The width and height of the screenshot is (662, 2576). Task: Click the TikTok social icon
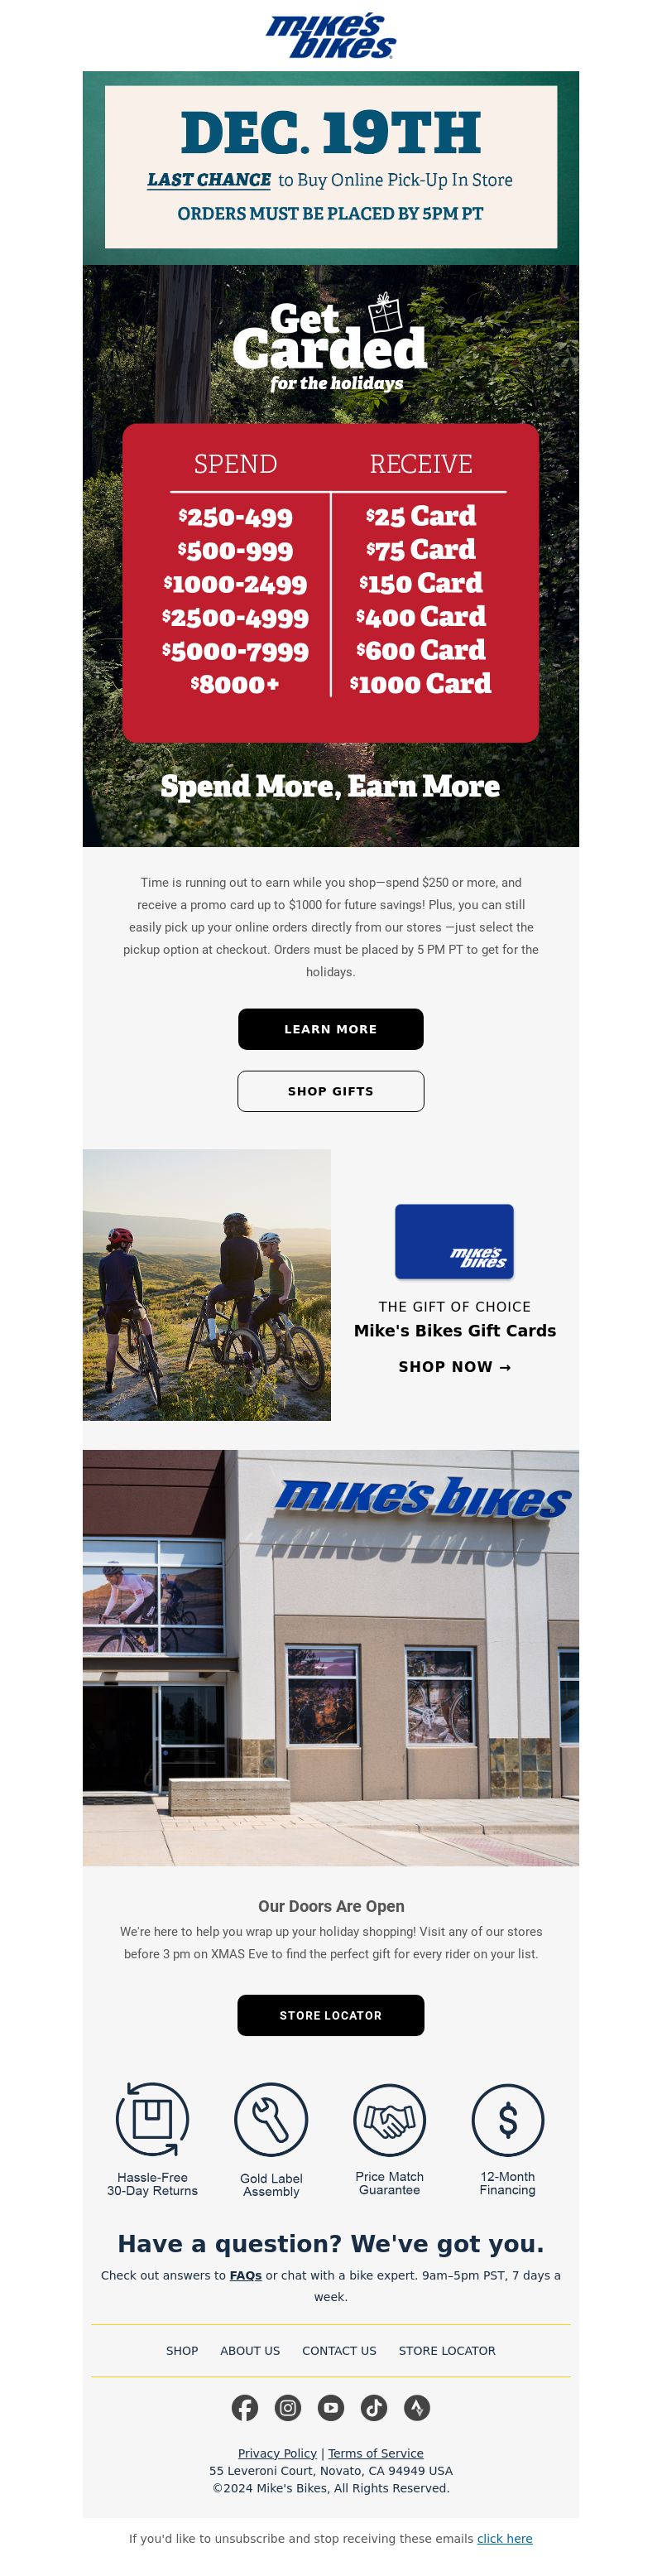click(374, 2407)
